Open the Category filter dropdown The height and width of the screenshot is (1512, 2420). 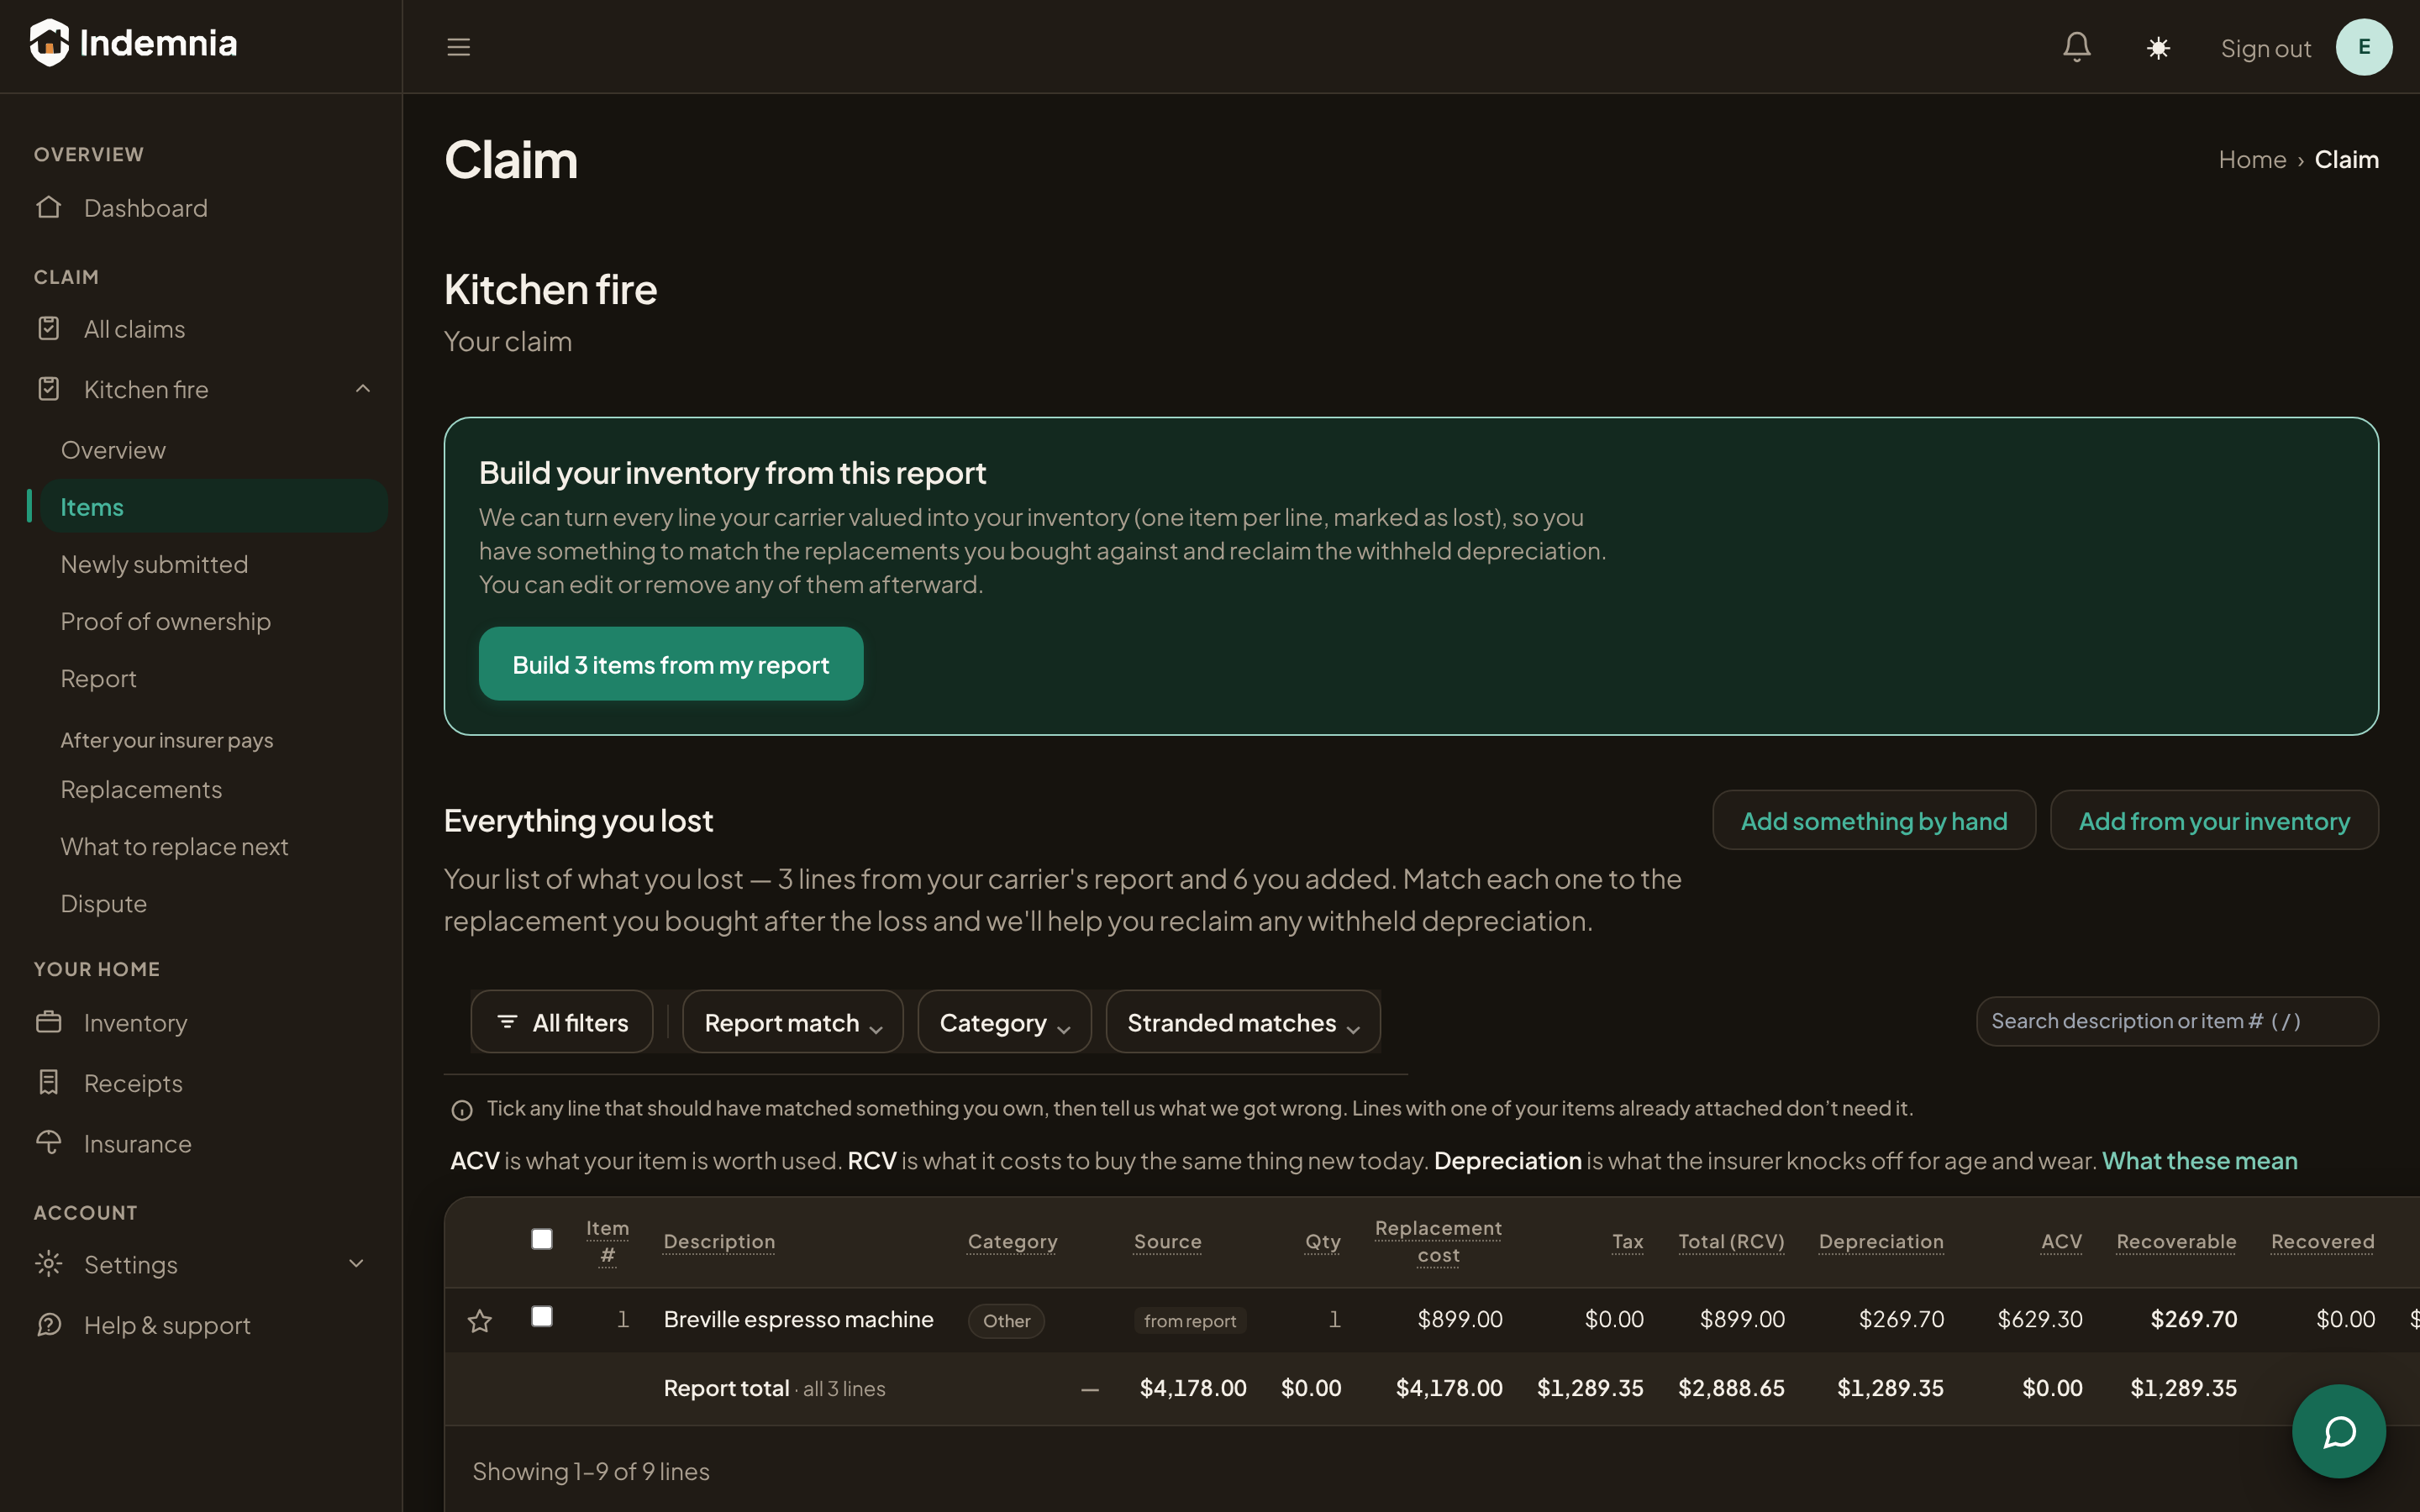1004,1022
